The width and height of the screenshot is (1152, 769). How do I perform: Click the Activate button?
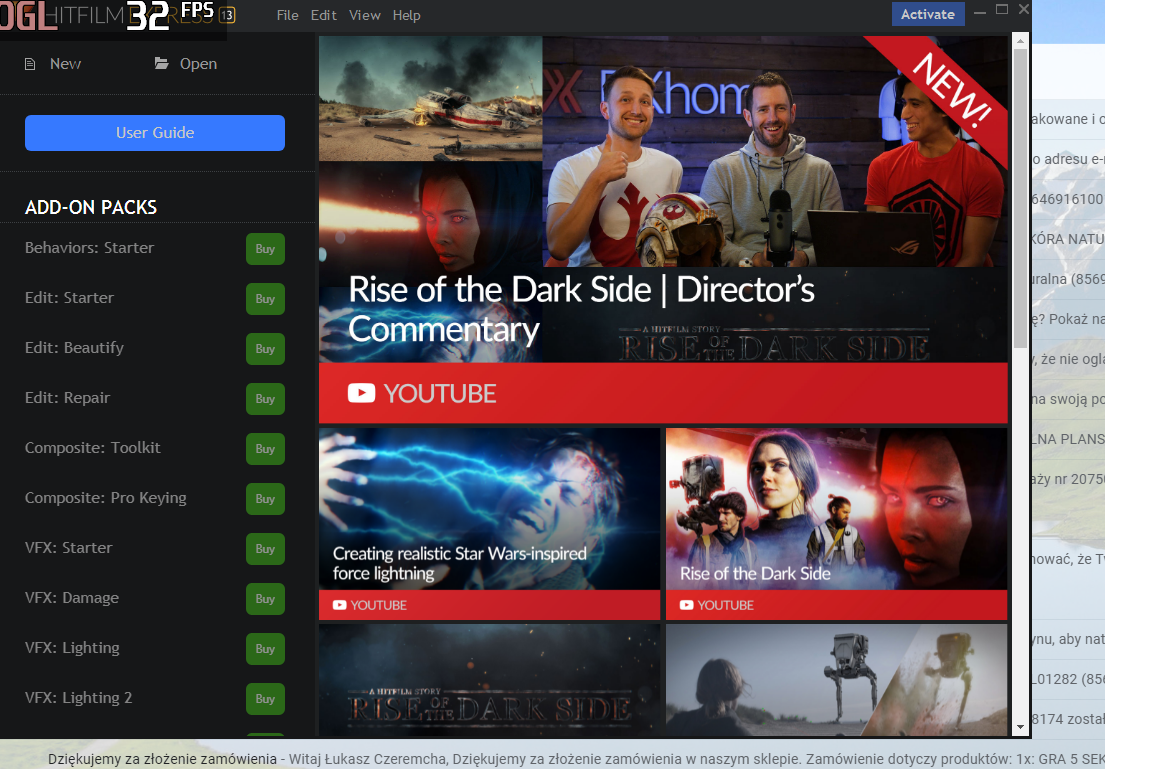pos(928,14)
